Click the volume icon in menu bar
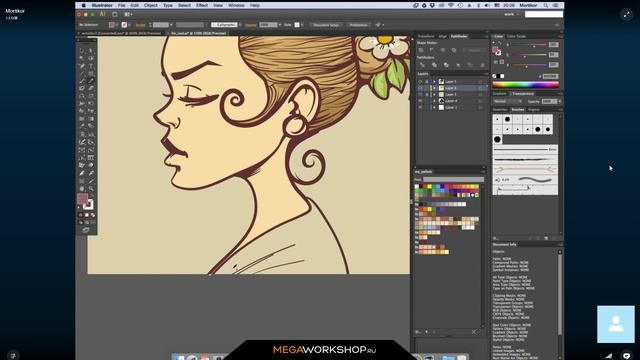This screenshot has height=360, width=640. 487,5
